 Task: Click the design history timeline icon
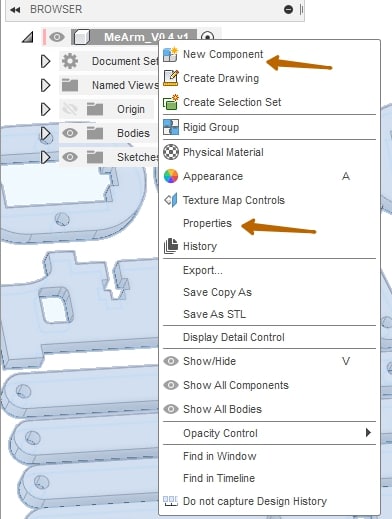pos(170,501)
